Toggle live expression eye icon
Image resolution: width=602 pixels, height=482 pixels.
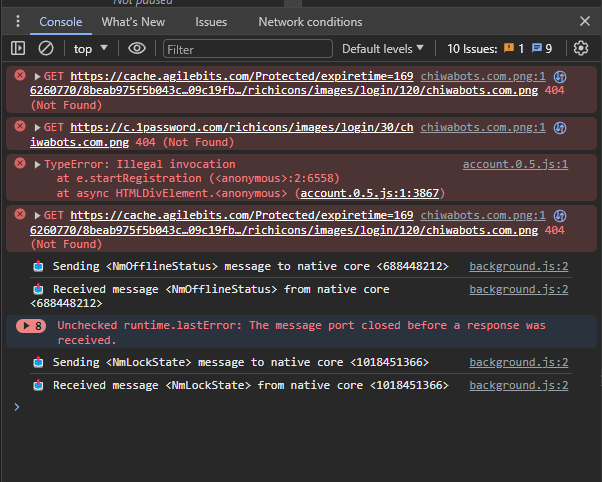[137, 48]
